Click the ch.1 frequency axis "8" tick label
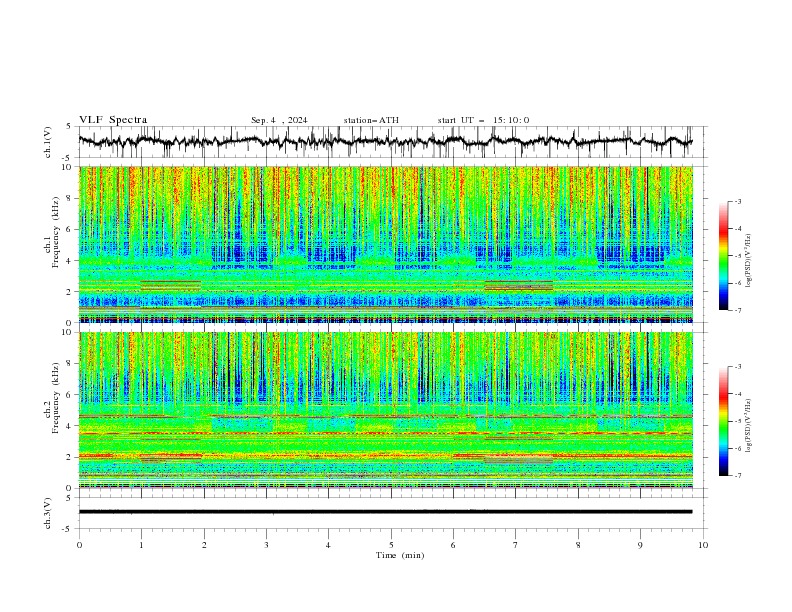The width and height of the screenshot is (792, 612). (71, 198)
